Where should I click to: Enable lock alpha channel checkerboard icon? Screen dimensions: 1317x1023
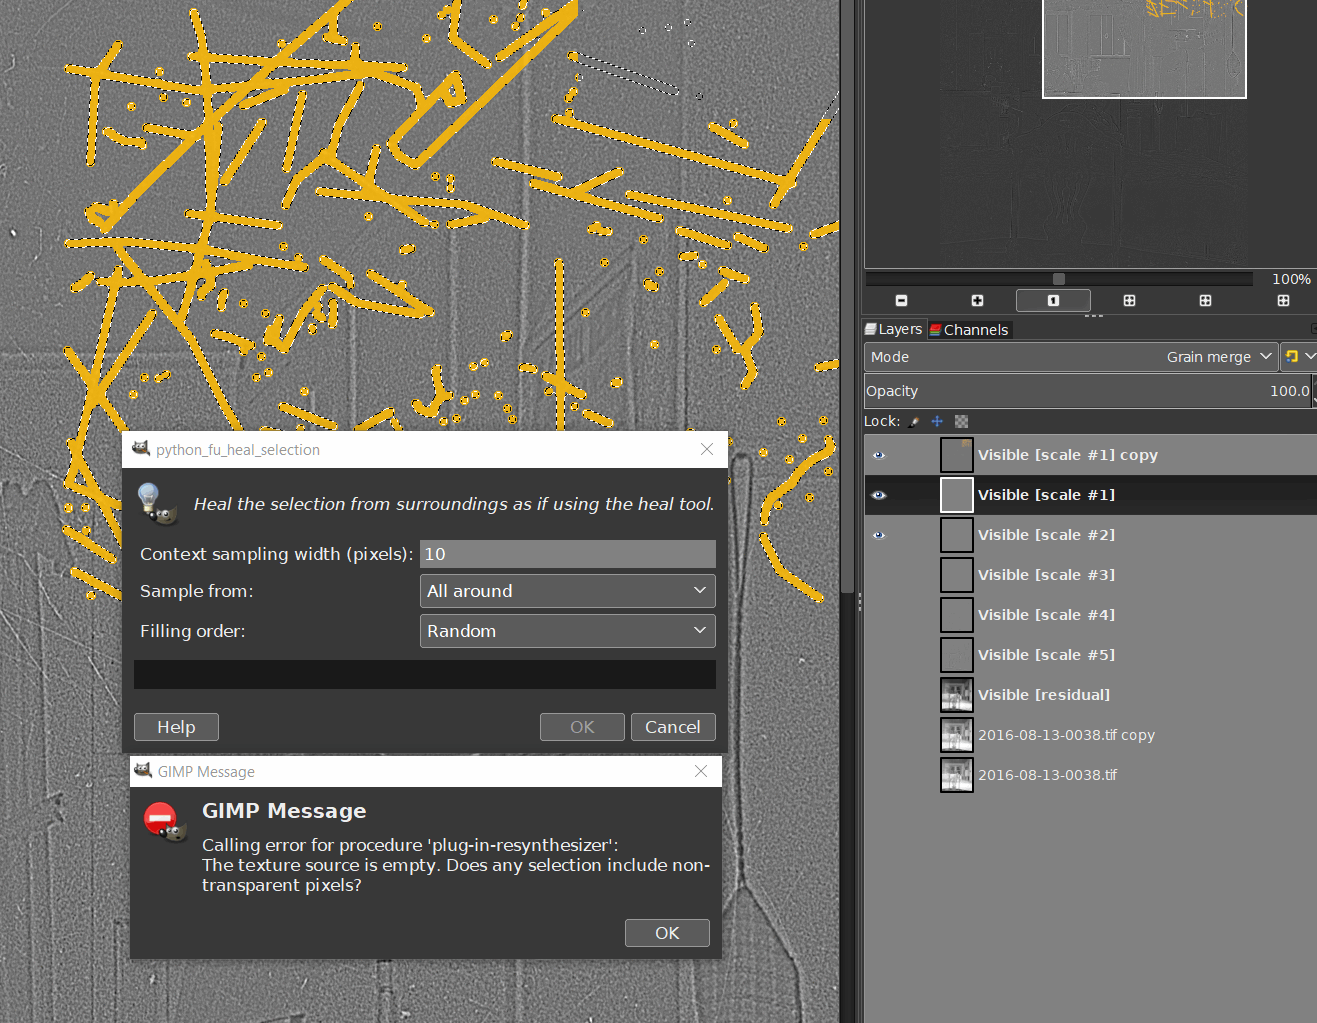point(961,422)
